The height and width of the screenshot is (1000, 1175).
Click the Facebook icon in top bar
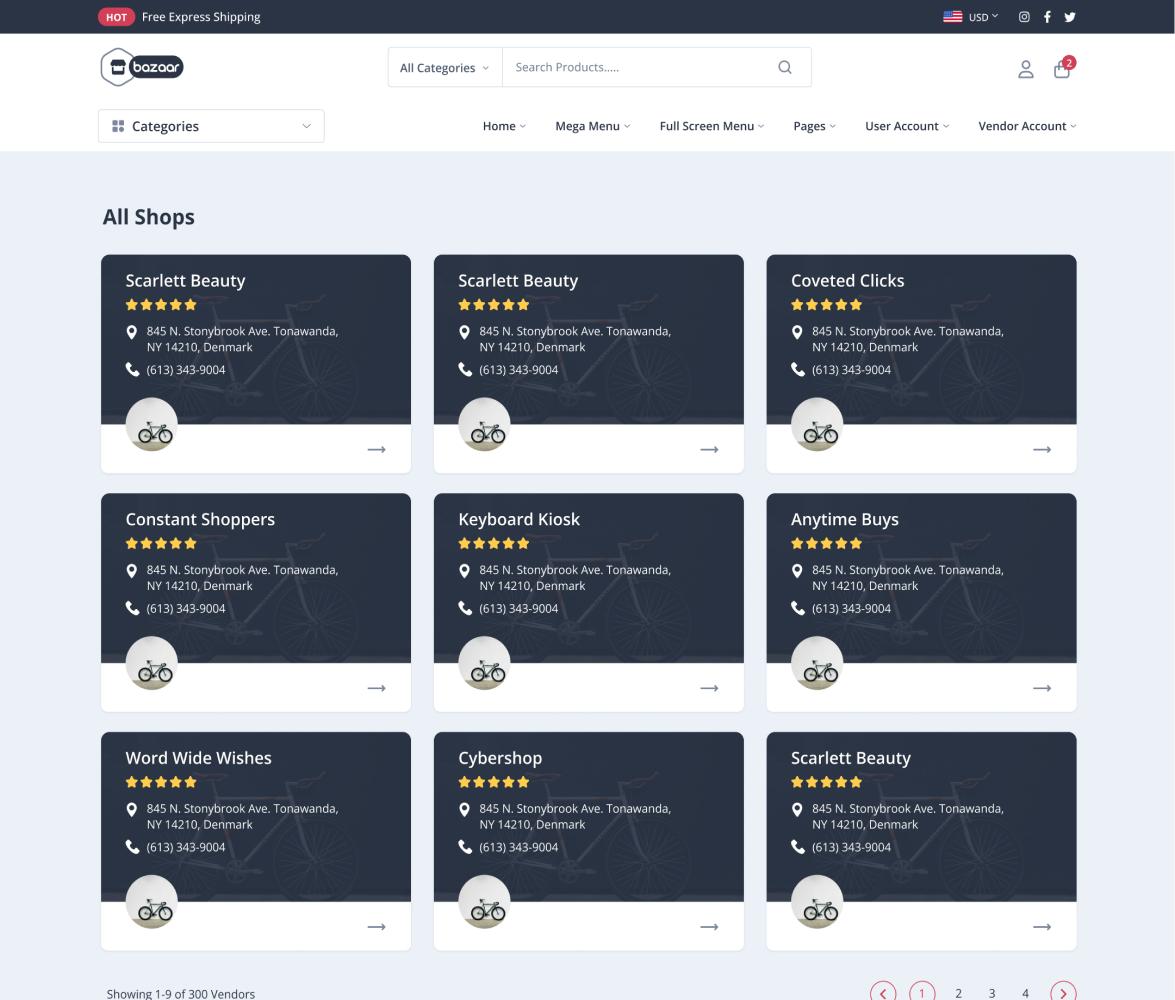[x=1047, y=17]
